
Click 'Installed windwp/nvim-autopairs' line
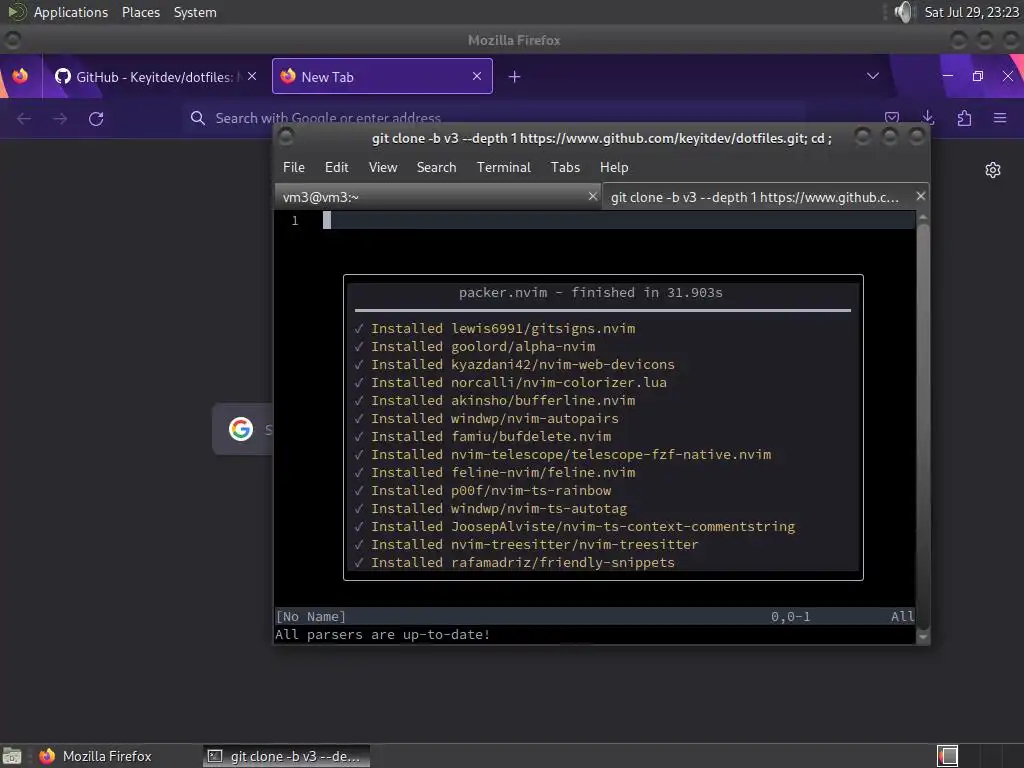(486, 419)
